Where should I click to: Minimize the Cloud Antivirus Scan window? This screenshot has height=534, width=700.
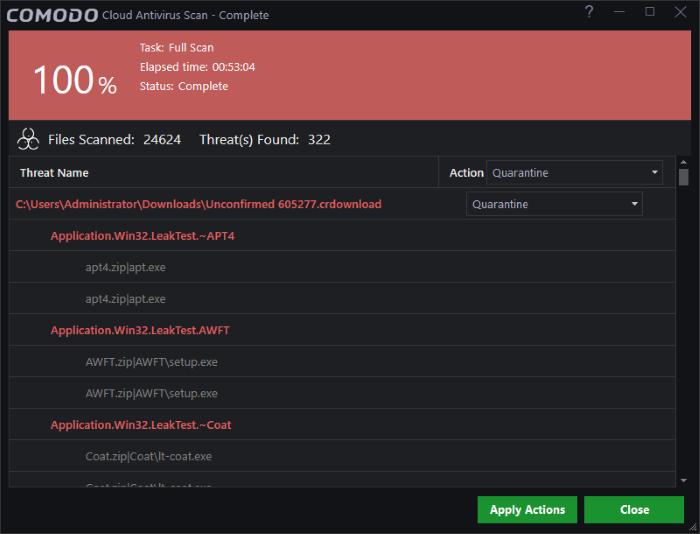pyautogui.click(x=619, y=12)
